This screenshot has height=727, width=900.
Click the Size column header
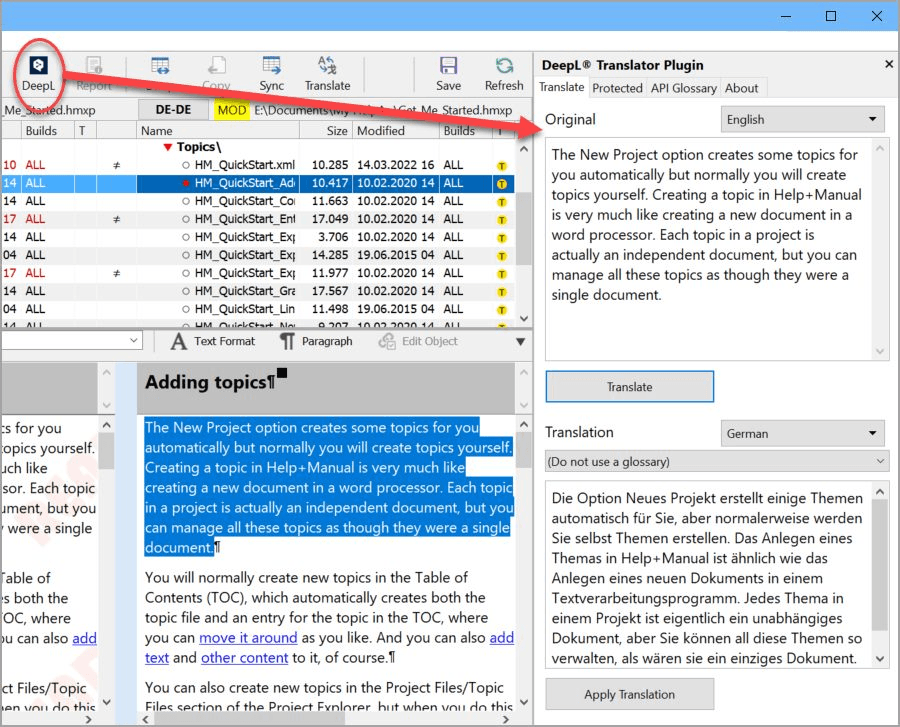[x=326, y=130]
